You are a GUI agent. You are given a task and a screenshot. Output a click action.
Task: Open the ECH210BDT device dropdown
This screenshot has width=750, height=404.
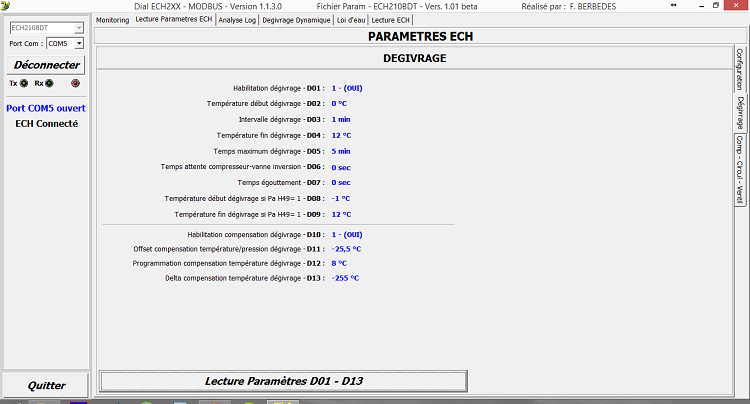click(78, 28)
